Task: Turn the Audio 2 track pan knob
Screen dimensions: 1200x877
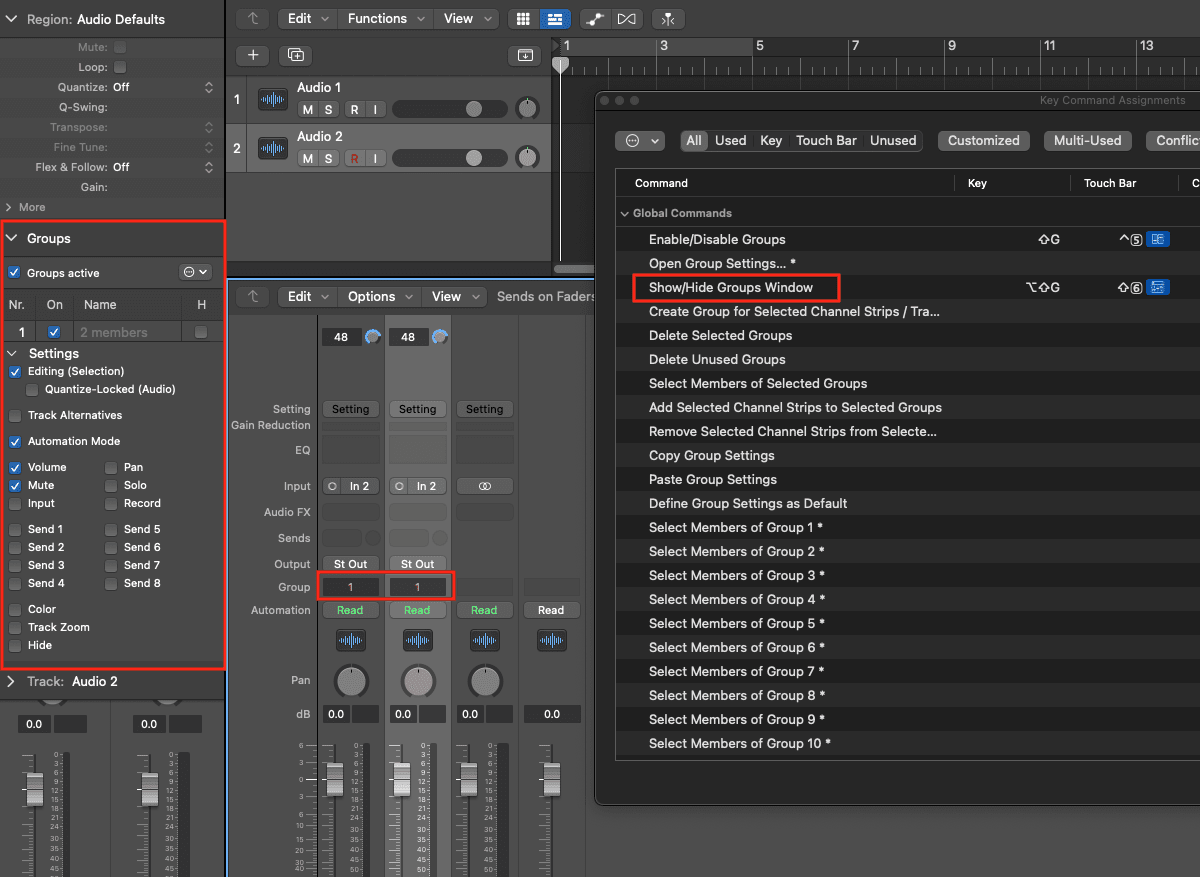Action: (x=527, y=157)
